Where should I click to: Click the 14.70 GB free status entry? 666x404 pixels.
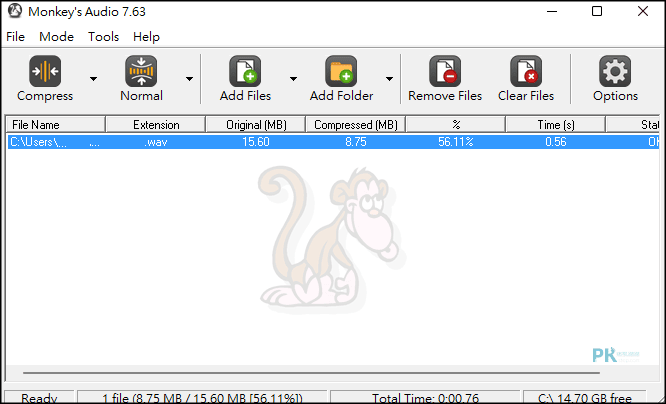click(585, 398)
